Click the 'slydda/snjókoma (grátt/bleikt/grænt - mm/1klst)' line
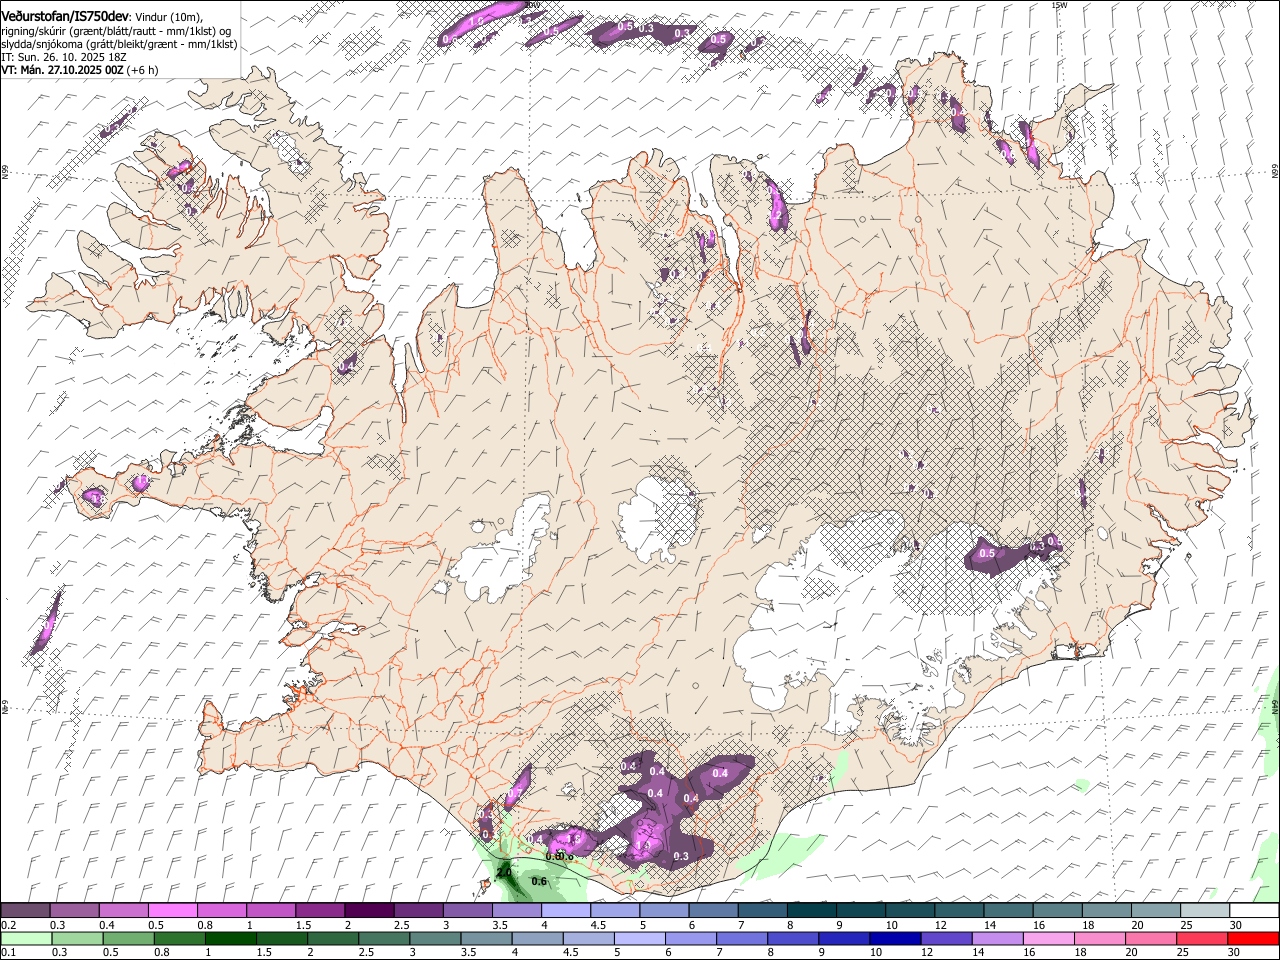Viewport: 1280px width, 960px height. [119, 44]
